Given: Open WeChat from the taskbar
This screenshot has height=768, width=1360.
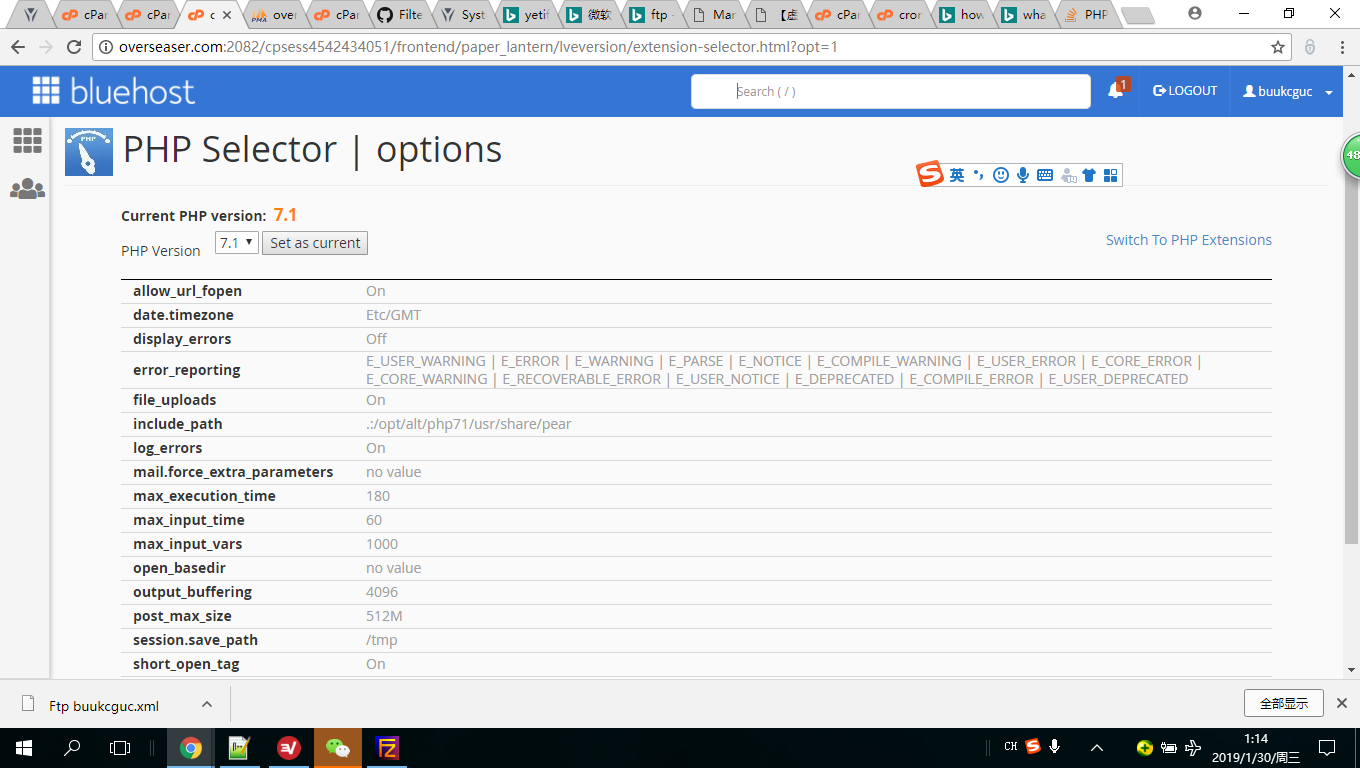Looking at the screenshot, I should pos(338,747).
